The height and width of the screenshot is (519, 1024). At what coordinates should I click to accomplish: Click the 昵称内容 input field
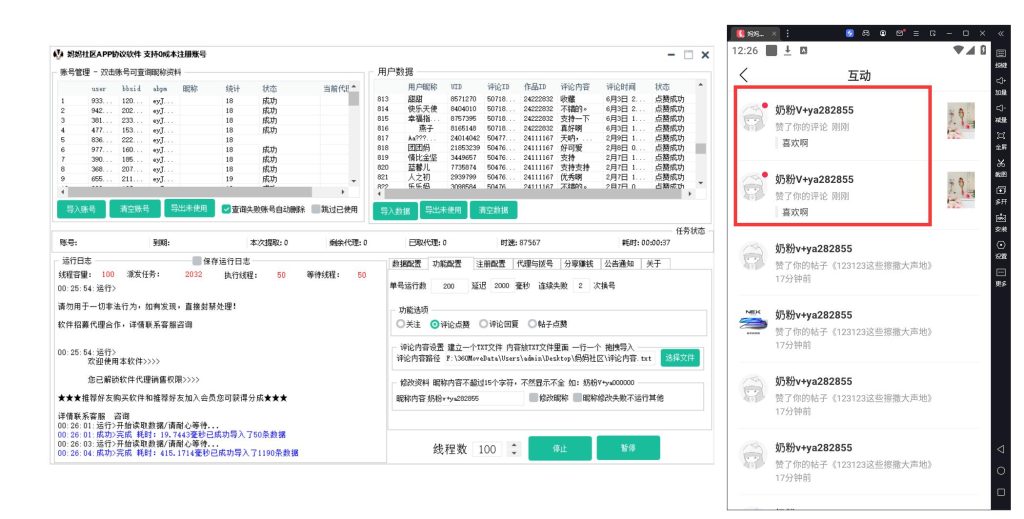[x=470, y=398]
